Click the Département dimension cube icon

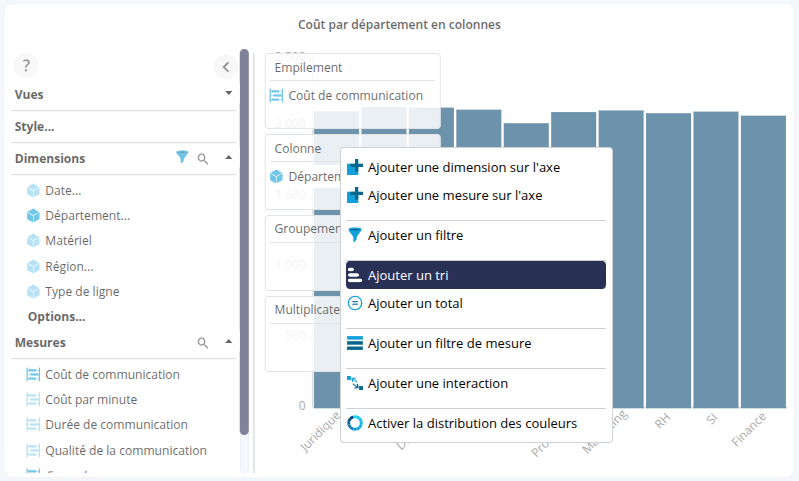coord(33,215)
